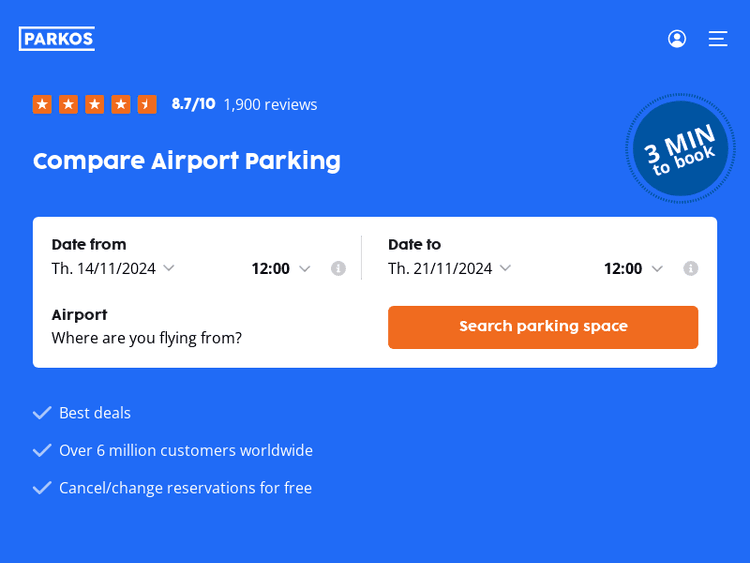Viewport: 750px width, 563px height.
Task: Click the checkmark beside Cancel/change reservations
Action: pos(42,488)
